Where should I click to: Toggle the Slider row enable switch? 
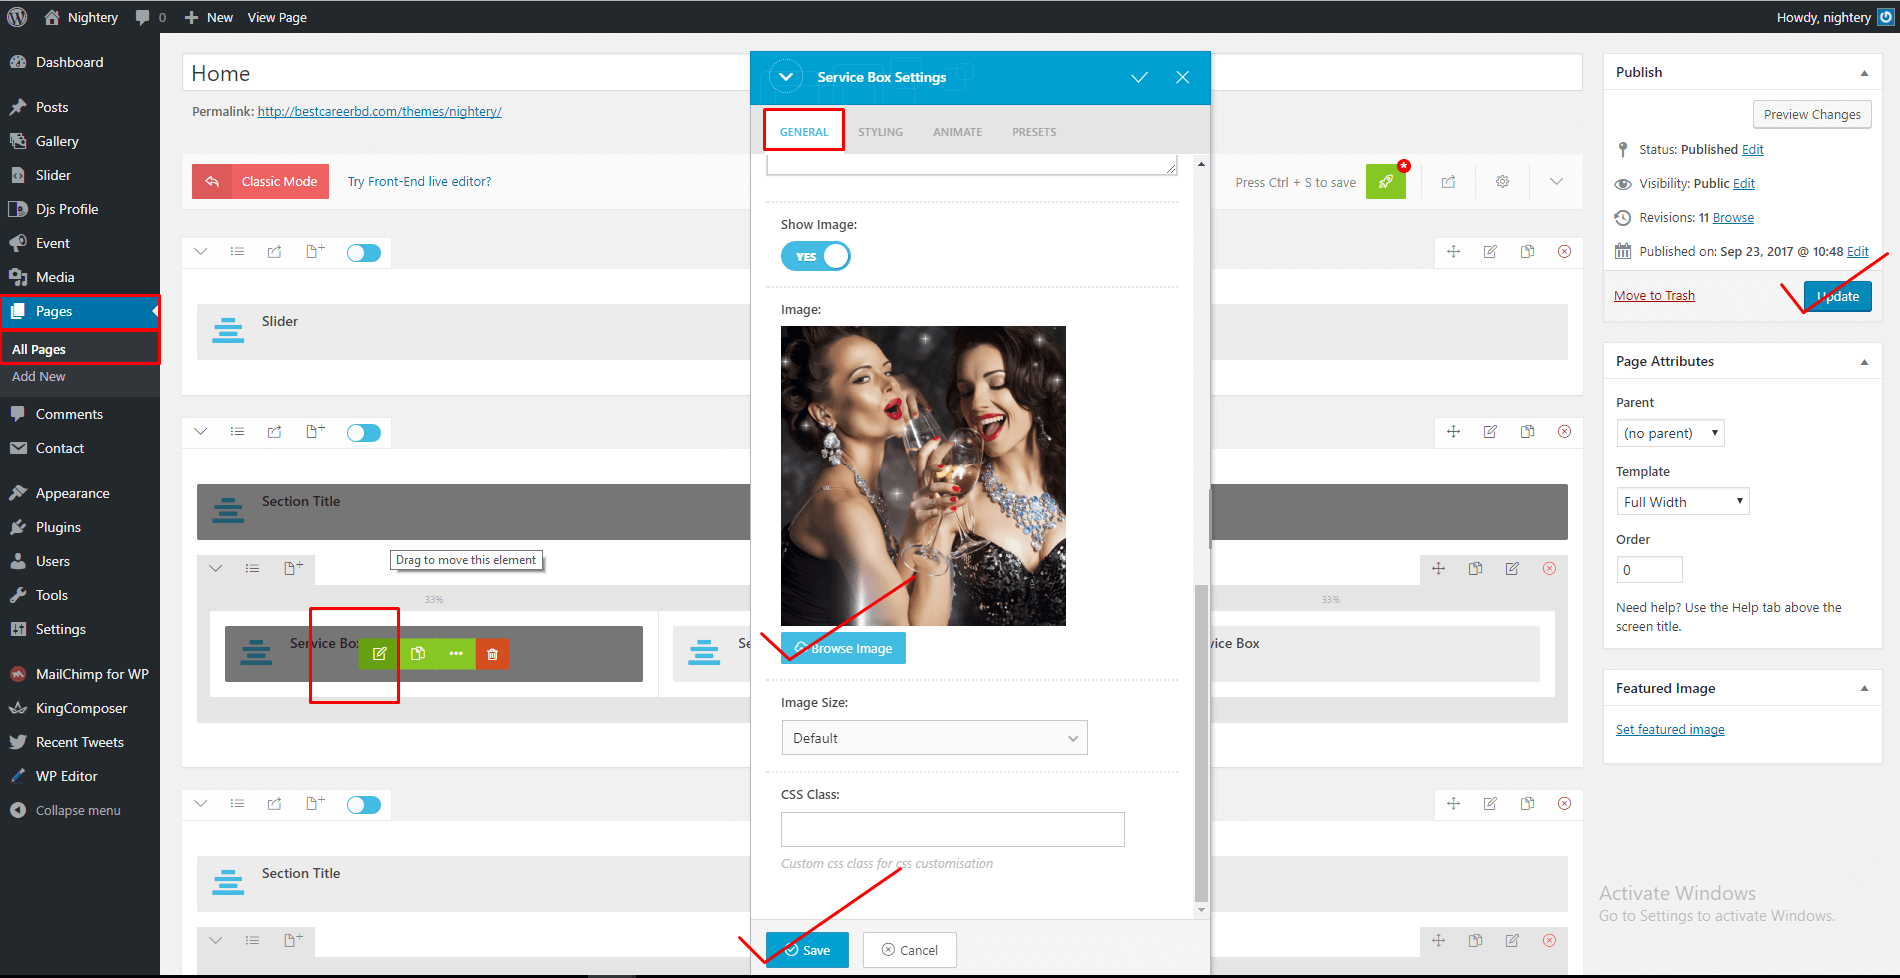364,253
